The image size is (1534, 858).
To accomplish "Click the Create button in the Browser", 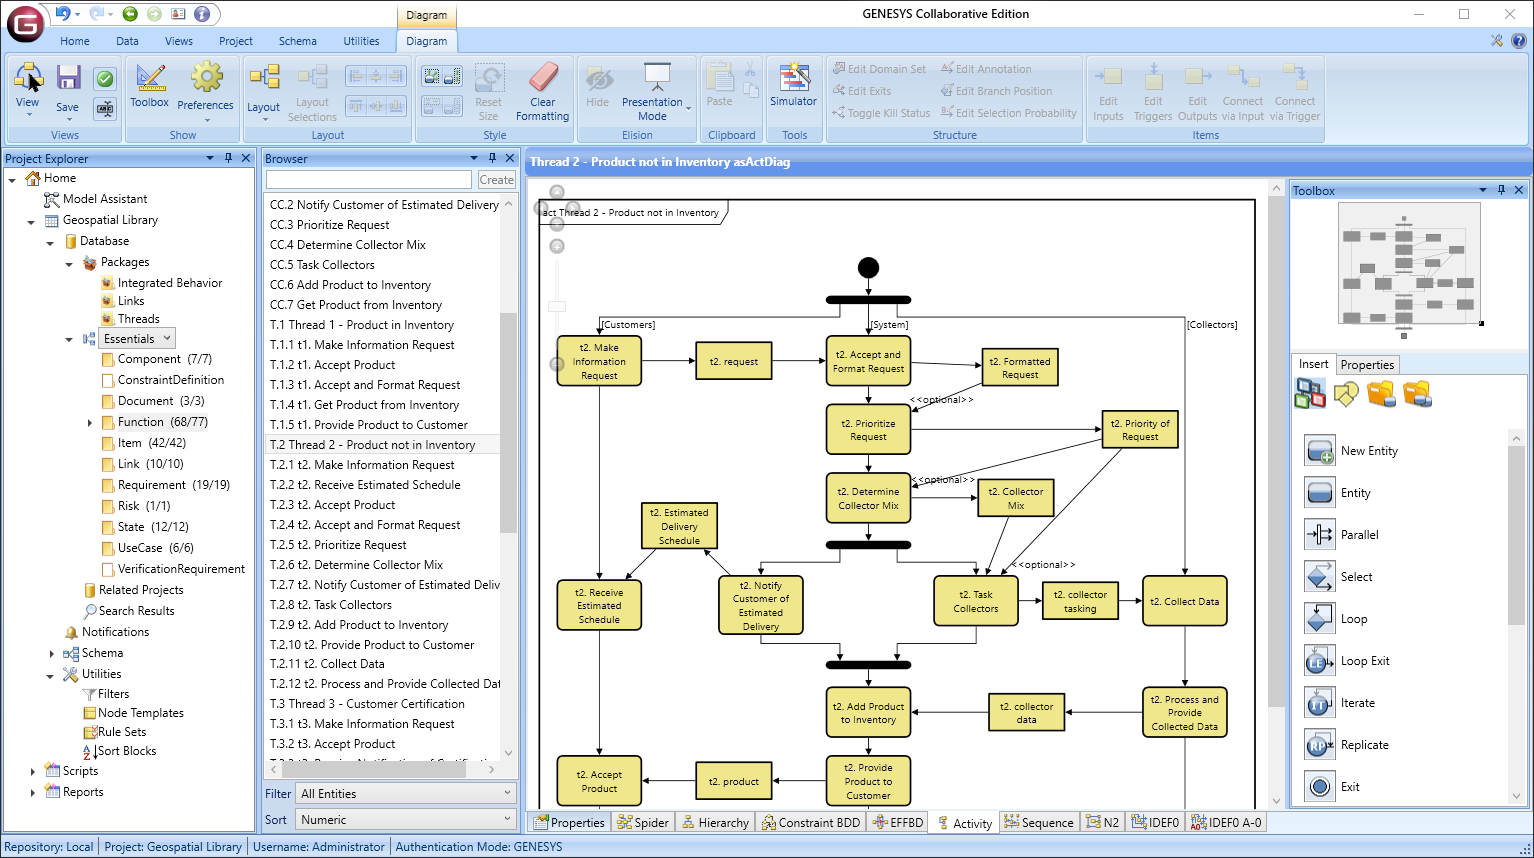I will coord(496,179).
